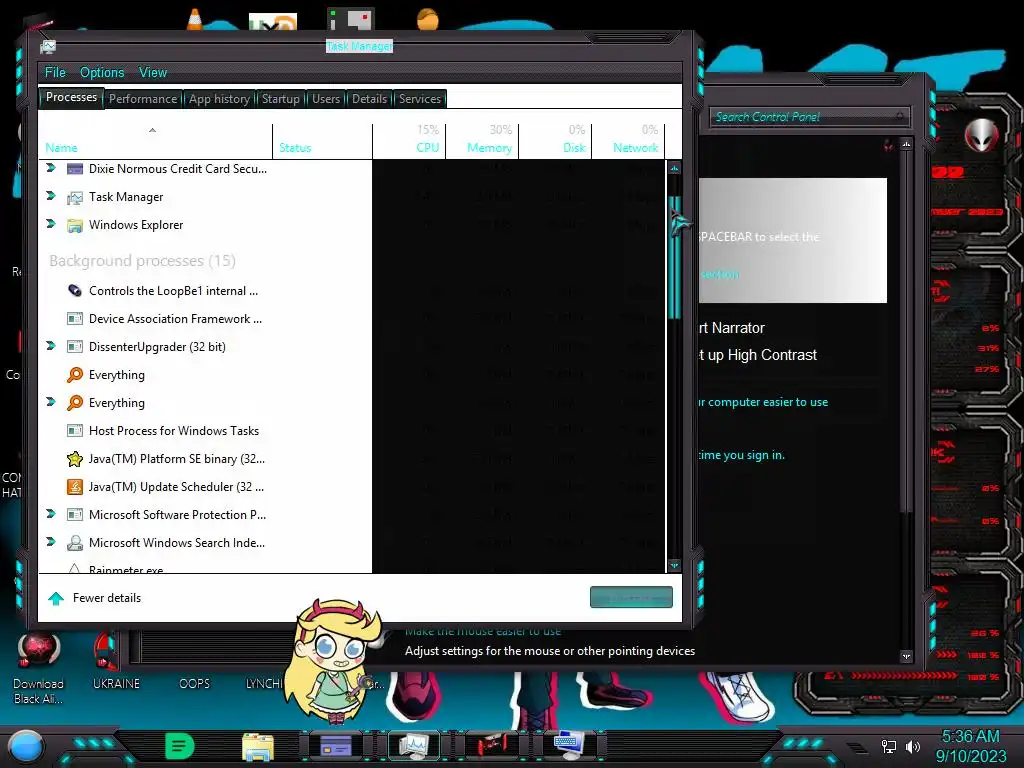1024x768 pixels.
Task: Open Download Black Ali... desktop icon
Action: (x=39, y=669)
